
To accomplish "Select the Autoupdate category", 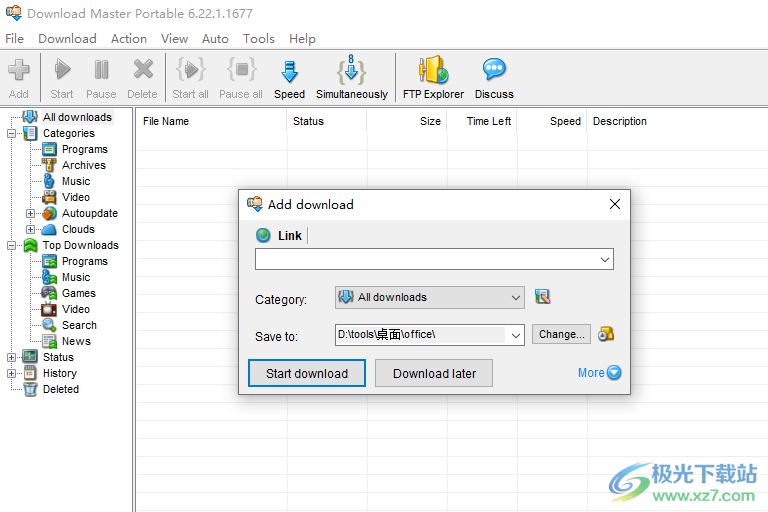I will tap(90, 213).
